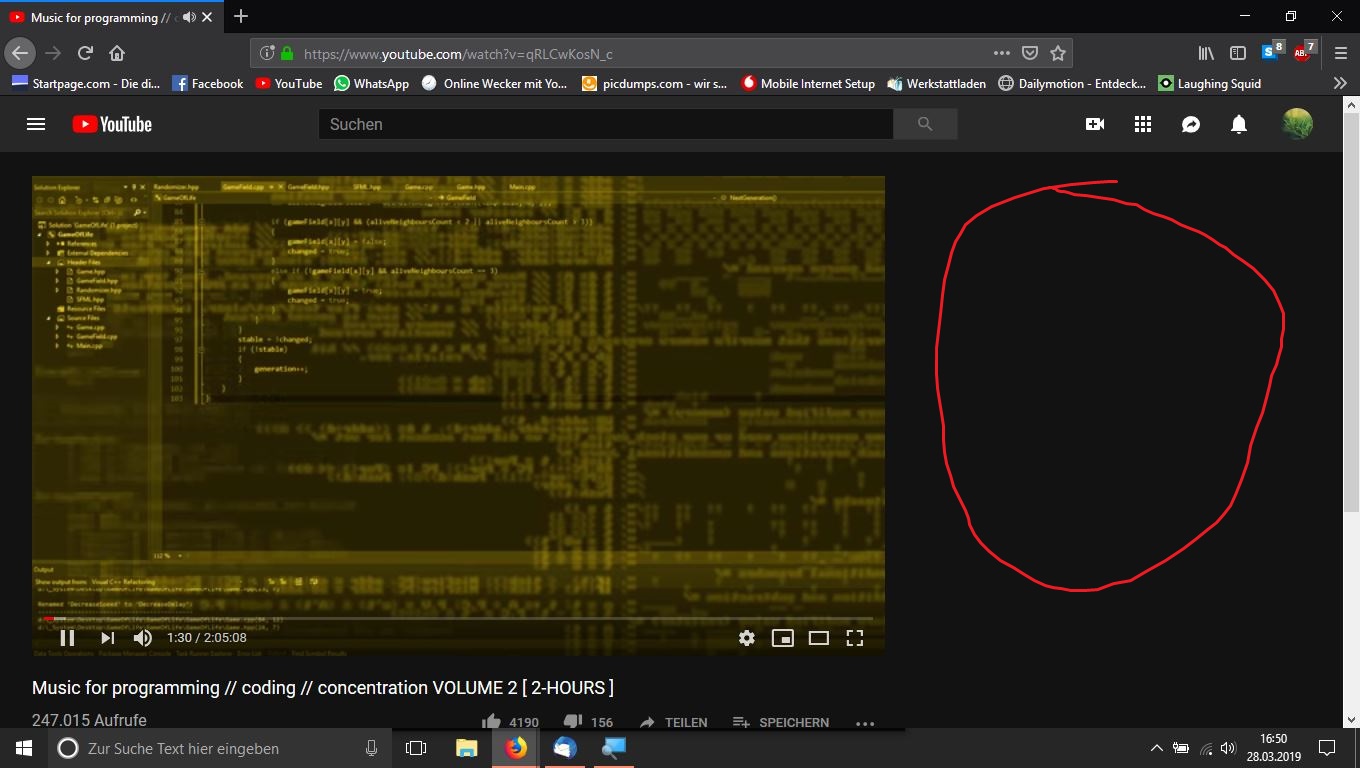Click the search magnifier button
This screenshot has width=1360, height=768.
click(925, 124)
